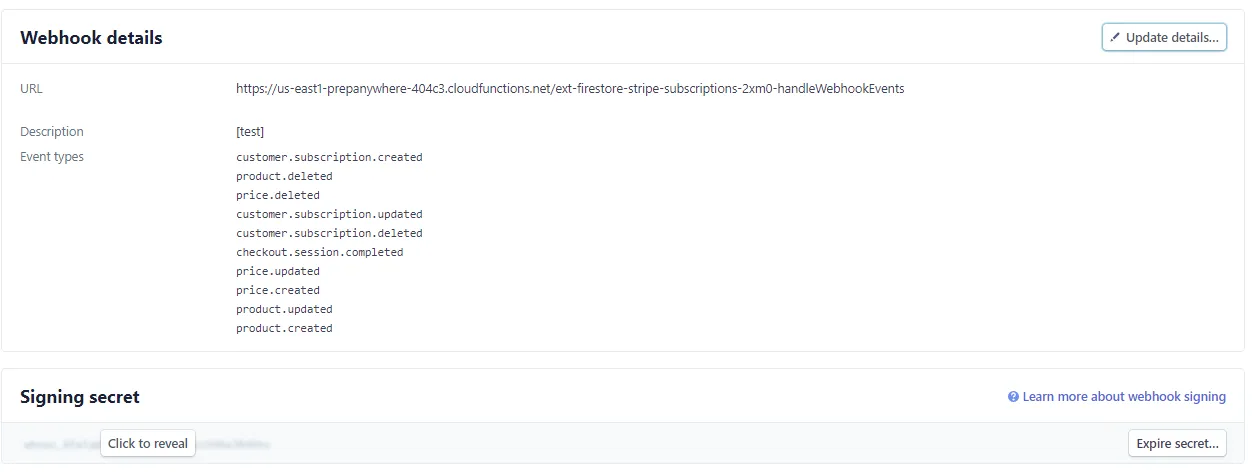Click the Signing secret heading
This screenshot has height=472, width=1253.
pyautogui.click(x=80, y=397)
